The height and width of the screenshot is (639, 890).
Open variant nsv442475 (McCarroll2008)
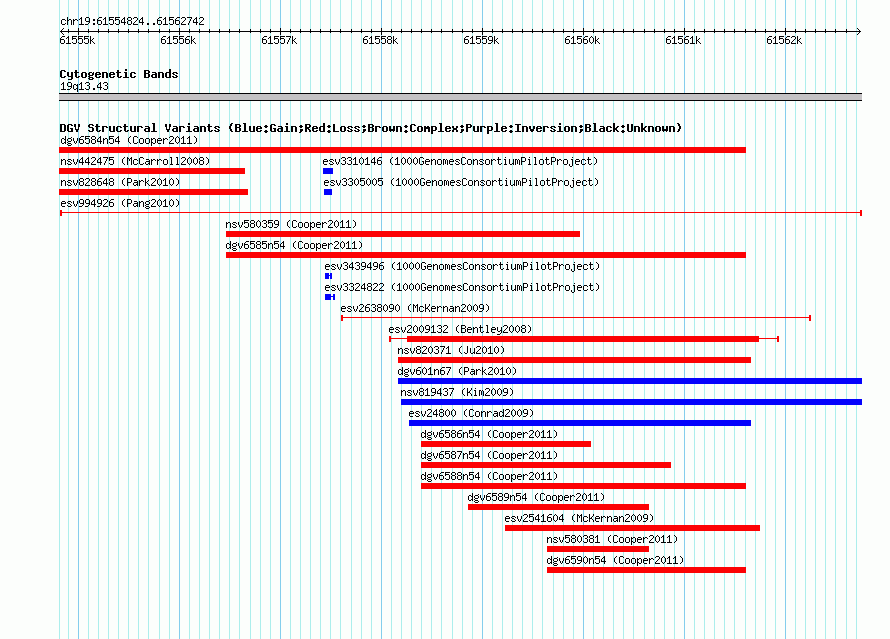point(135,161)
